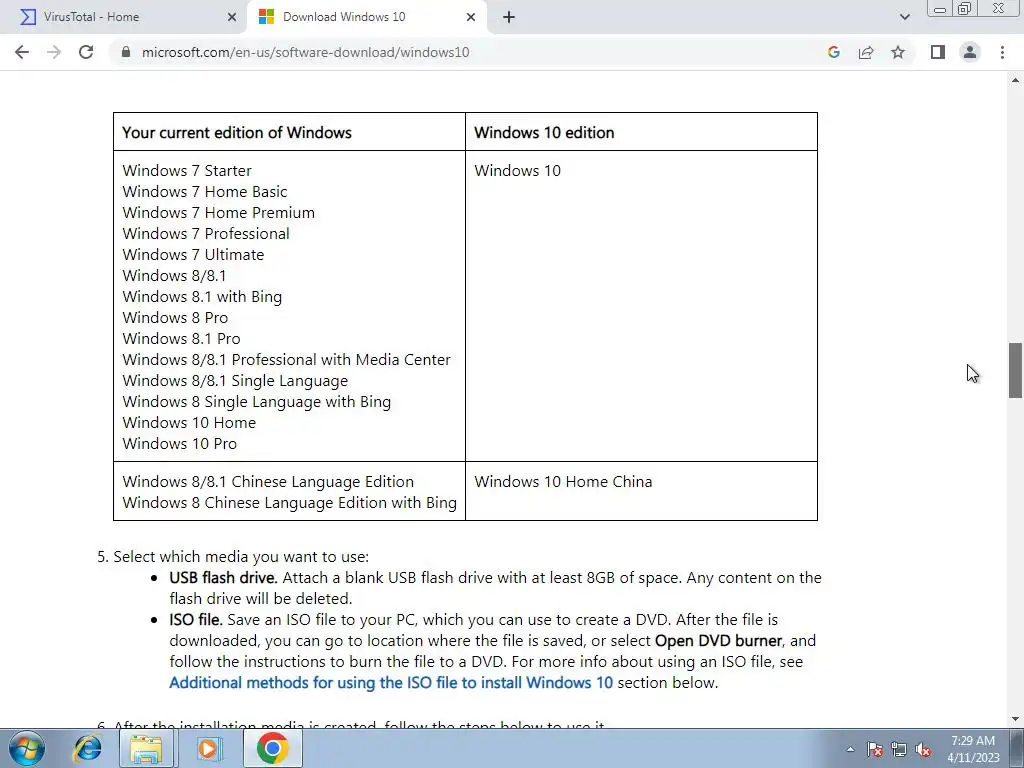The width and height of the screenshot is (1024, 768).
Task: Open the muted volume tray icon
Action: (x=923, y=749)
